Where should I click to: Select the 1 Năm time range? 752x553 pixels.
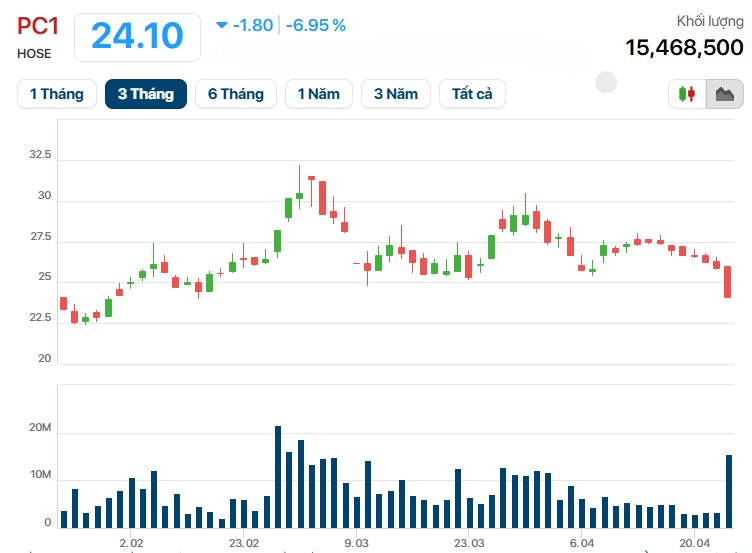(319, 94)
